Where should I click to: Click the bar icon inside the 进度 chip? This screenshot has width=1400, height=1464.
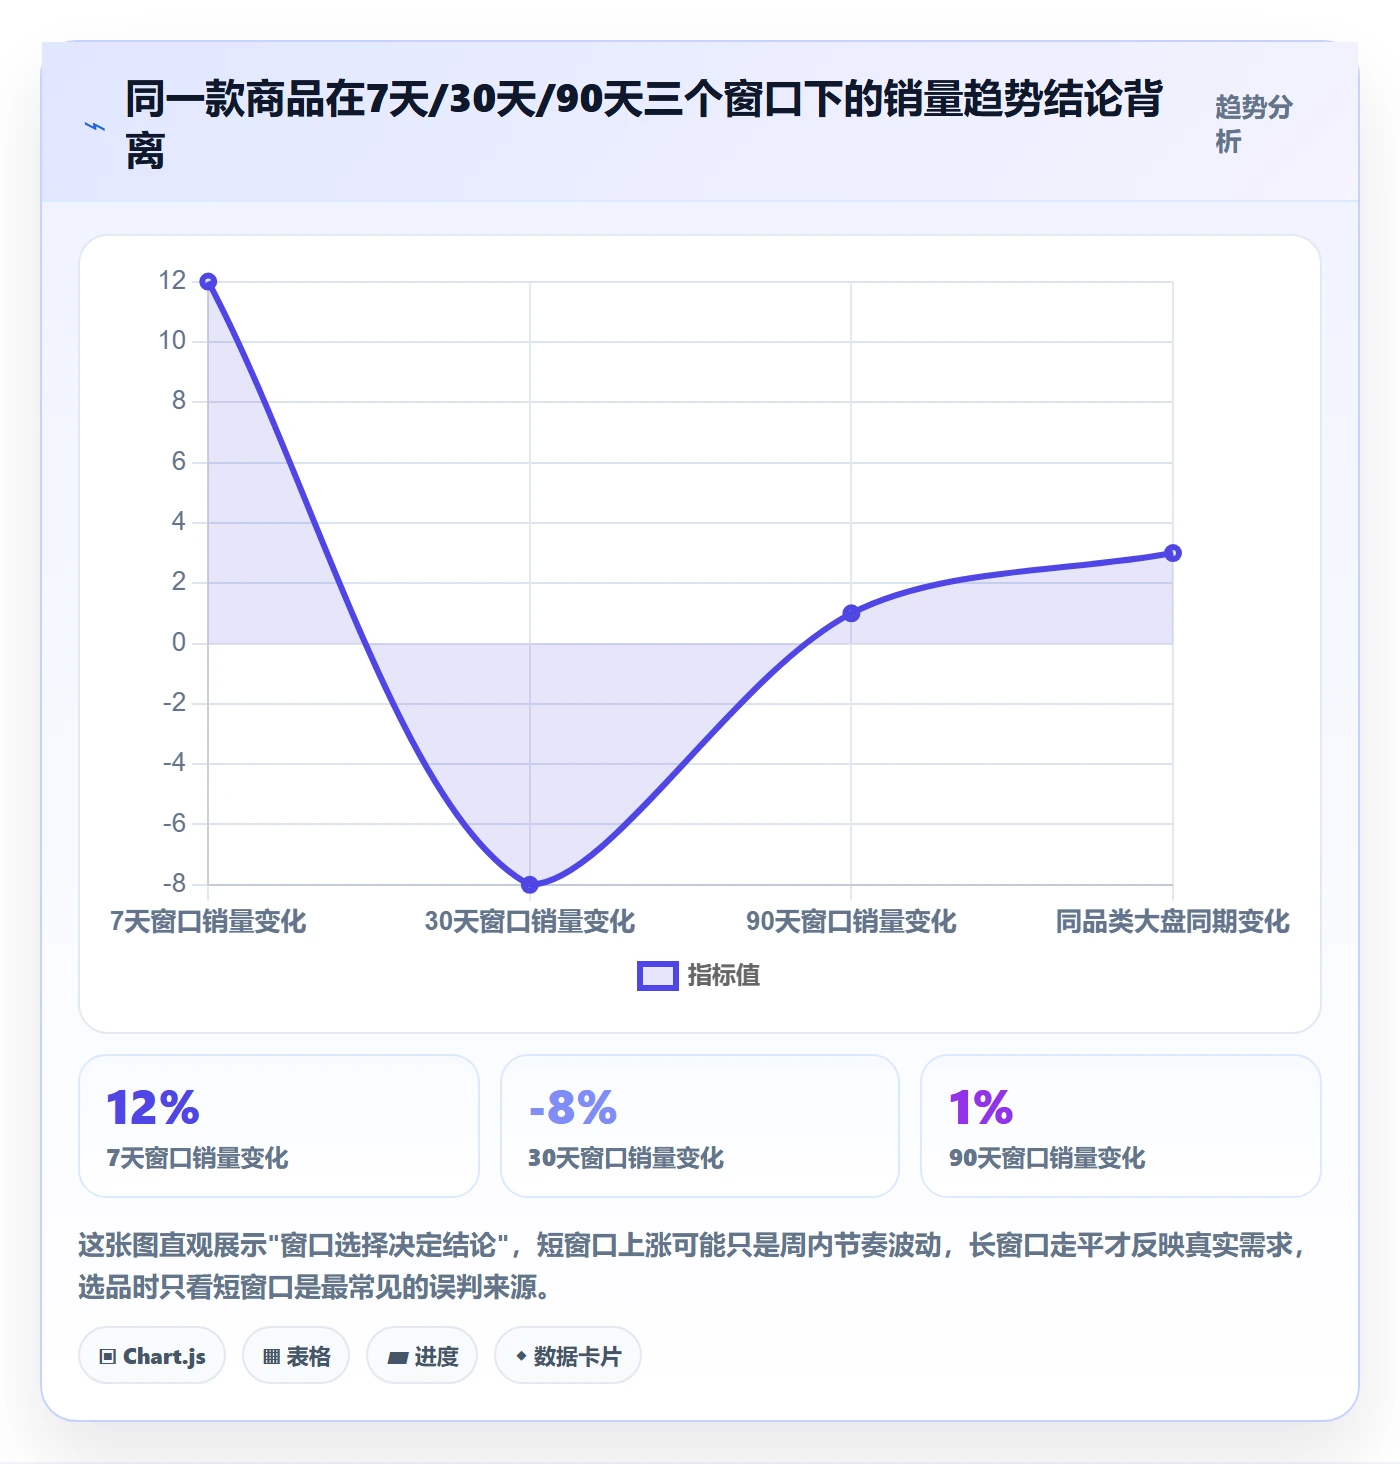tap(398, 1357)
